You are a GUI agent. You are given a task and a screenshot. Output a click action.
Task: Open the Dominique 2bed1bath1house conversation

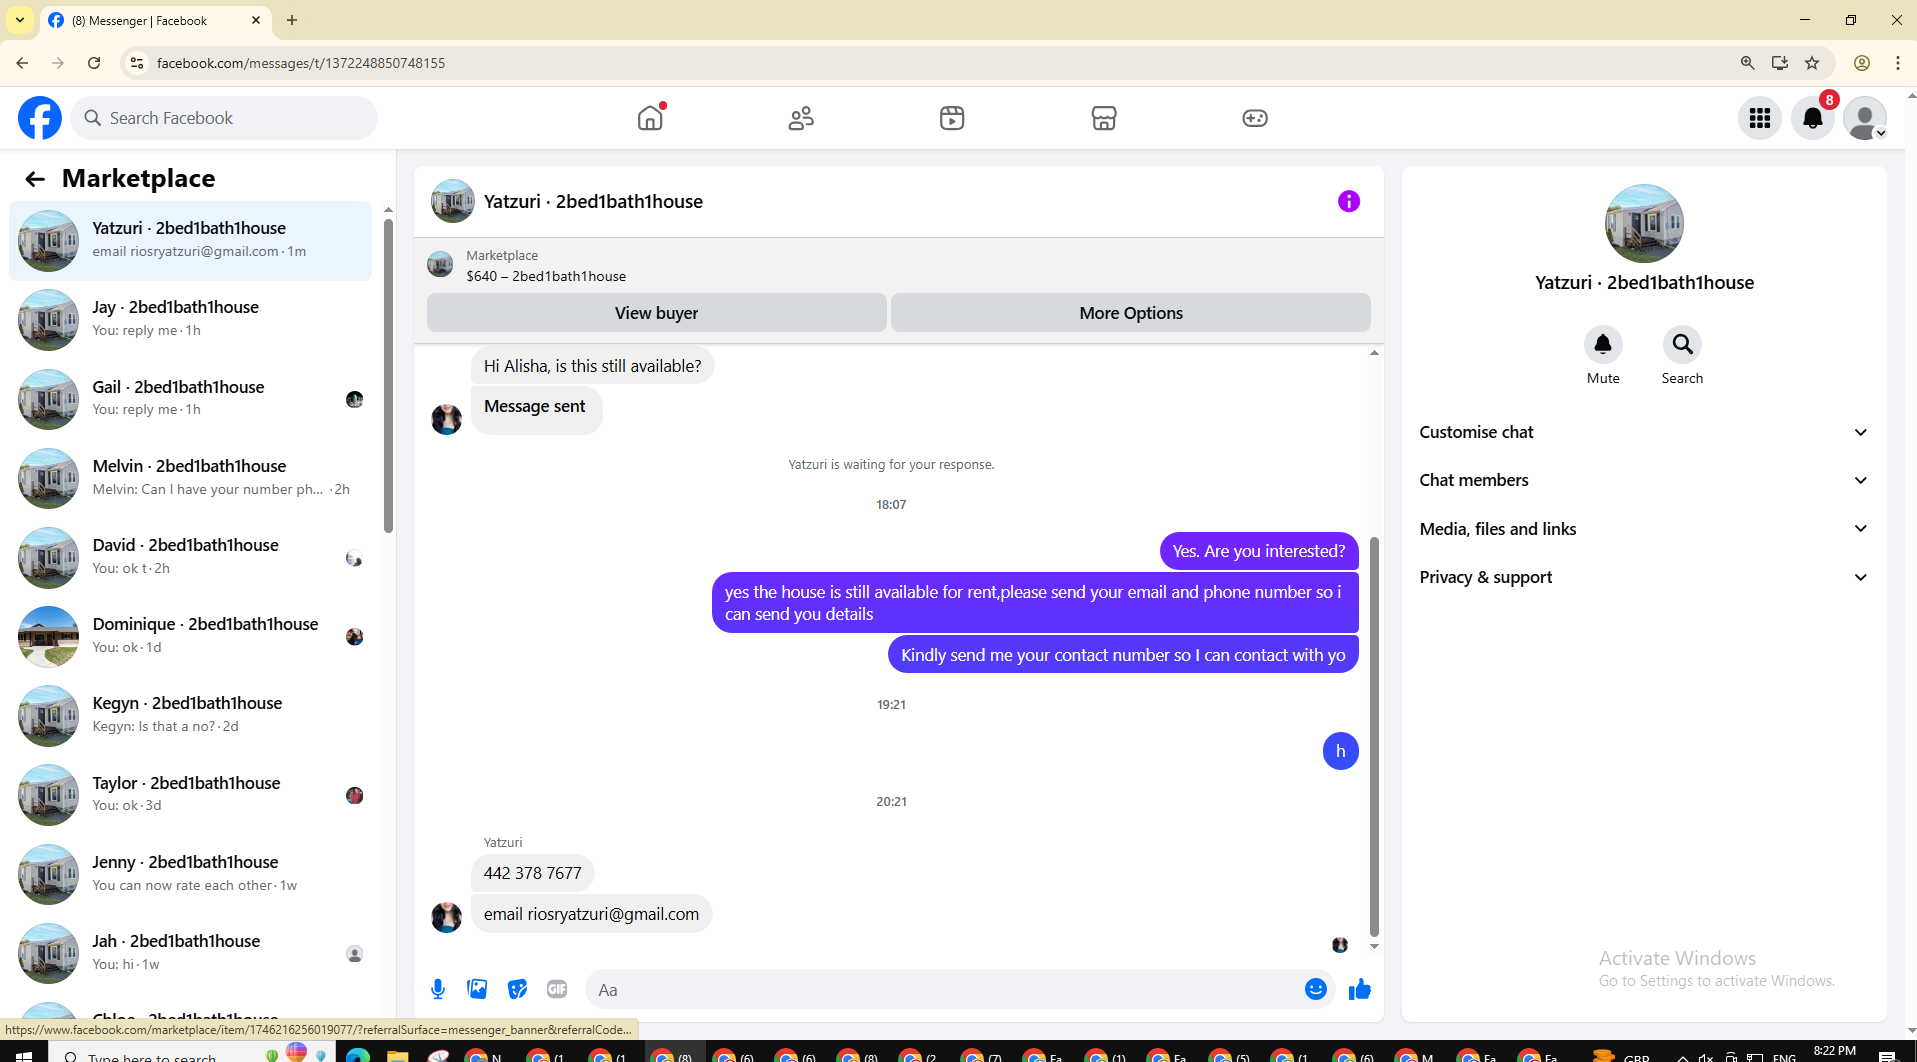[191, 636]
